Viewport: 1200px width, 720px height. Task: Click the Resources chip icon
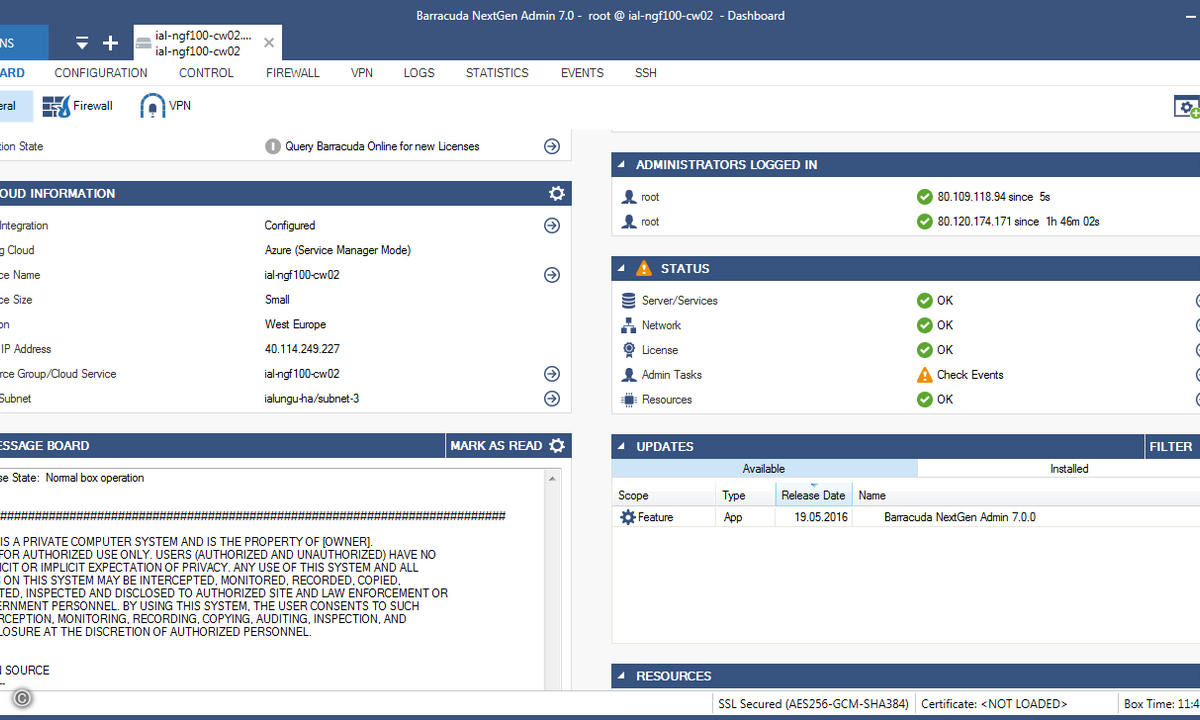tap(629, 400)
